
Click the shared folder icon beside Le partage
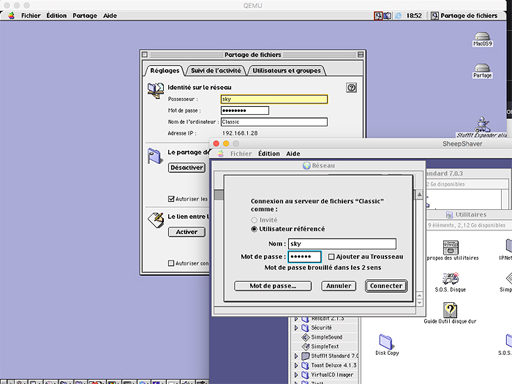pos(155,156)
